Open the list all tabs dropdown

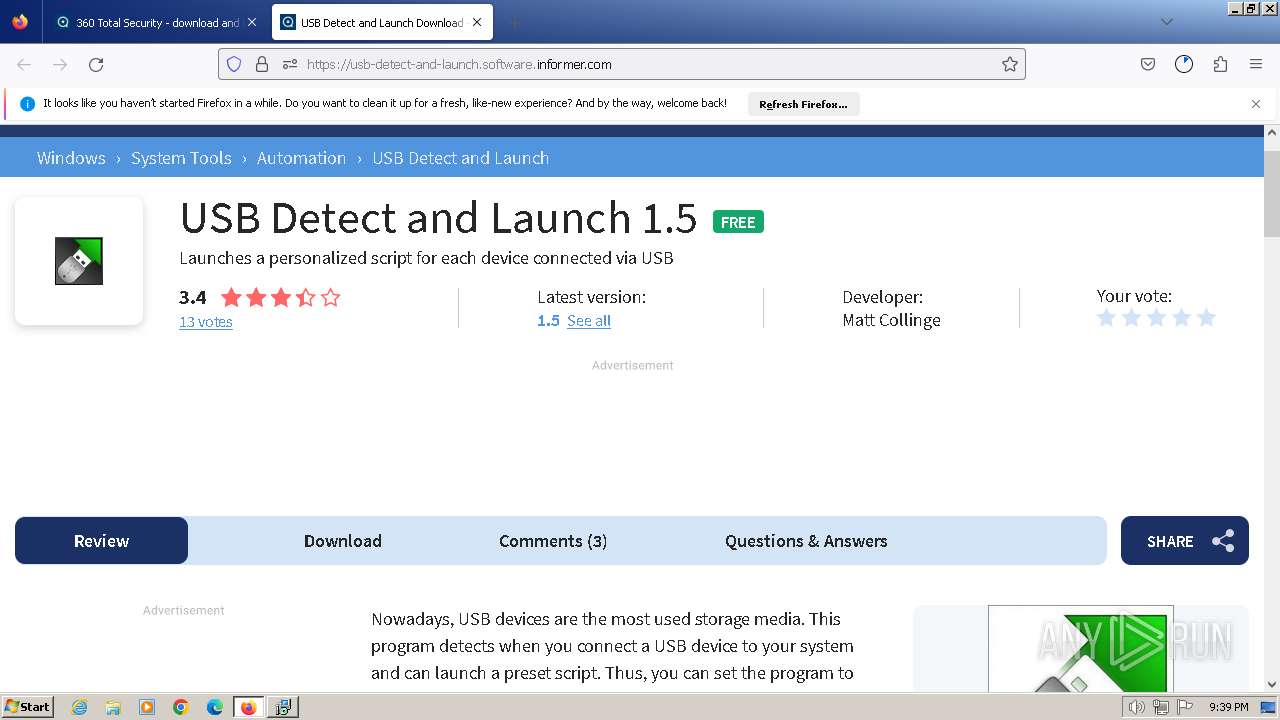[1166, 22]
